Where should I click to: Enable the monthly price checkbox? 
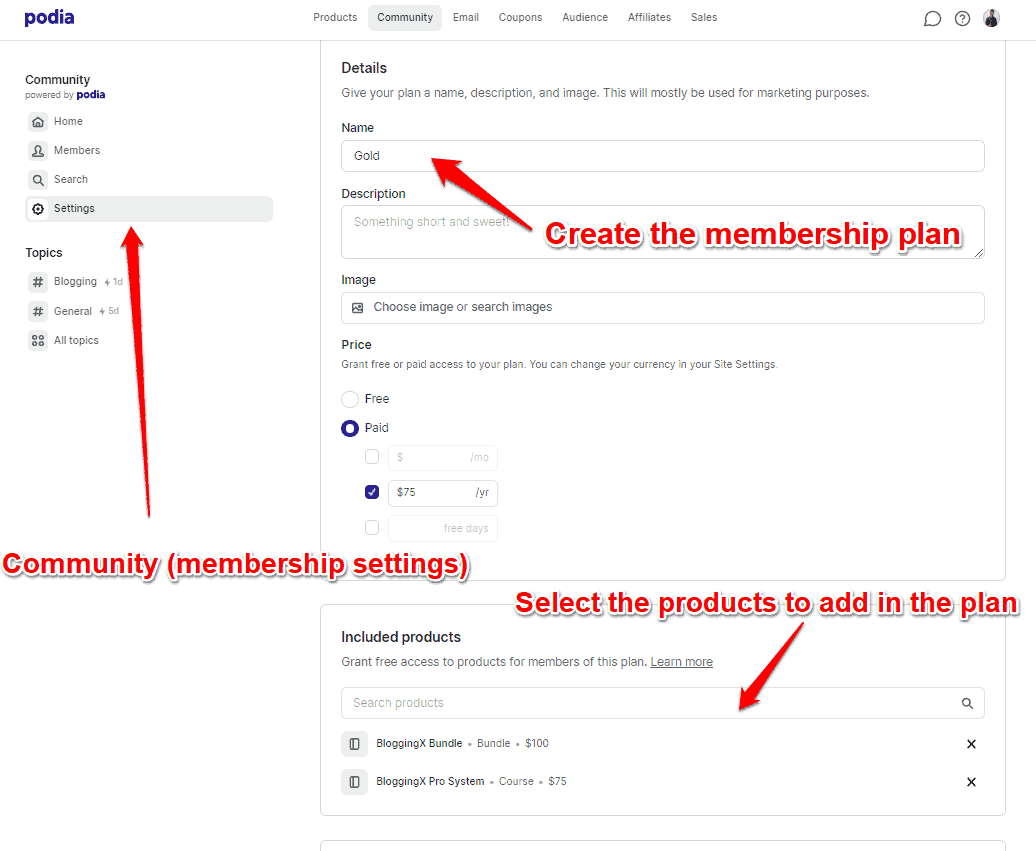tap(372, 456)
